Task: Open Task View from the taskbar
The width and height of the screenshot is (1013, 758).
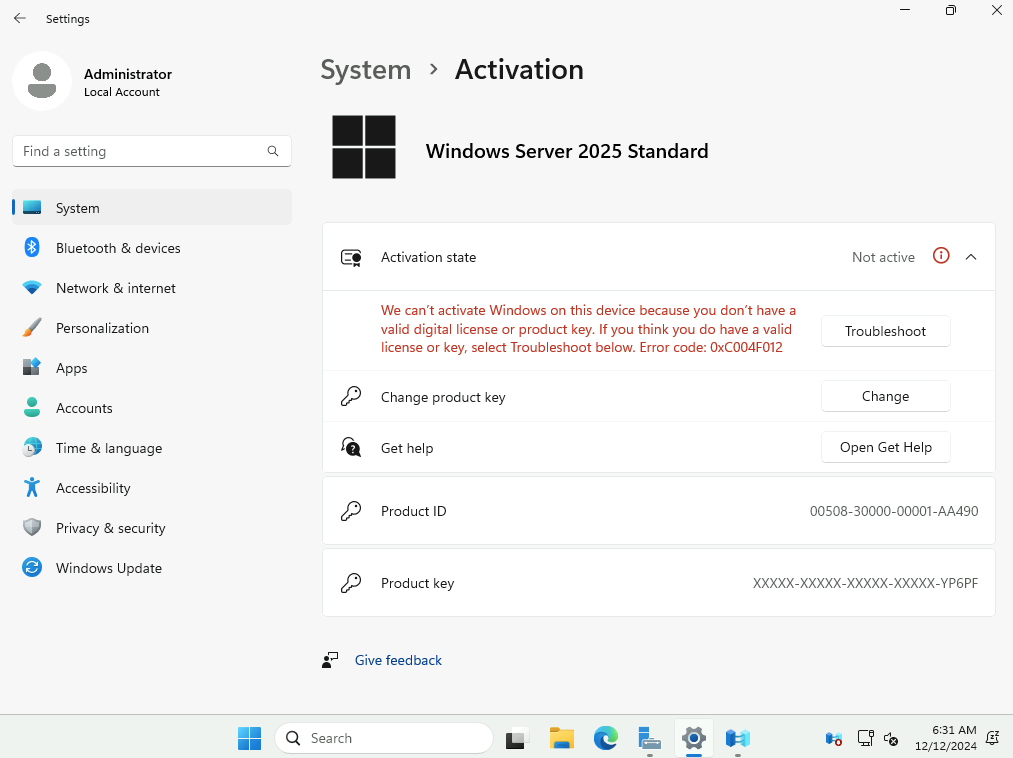Action: (517, 738)
